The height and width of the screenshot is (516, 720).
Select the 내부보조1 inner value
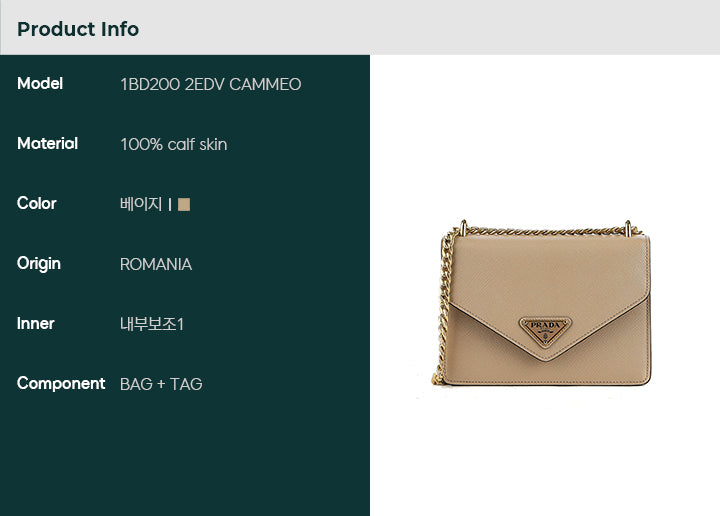pyautogui.click(x=152, y=324)
